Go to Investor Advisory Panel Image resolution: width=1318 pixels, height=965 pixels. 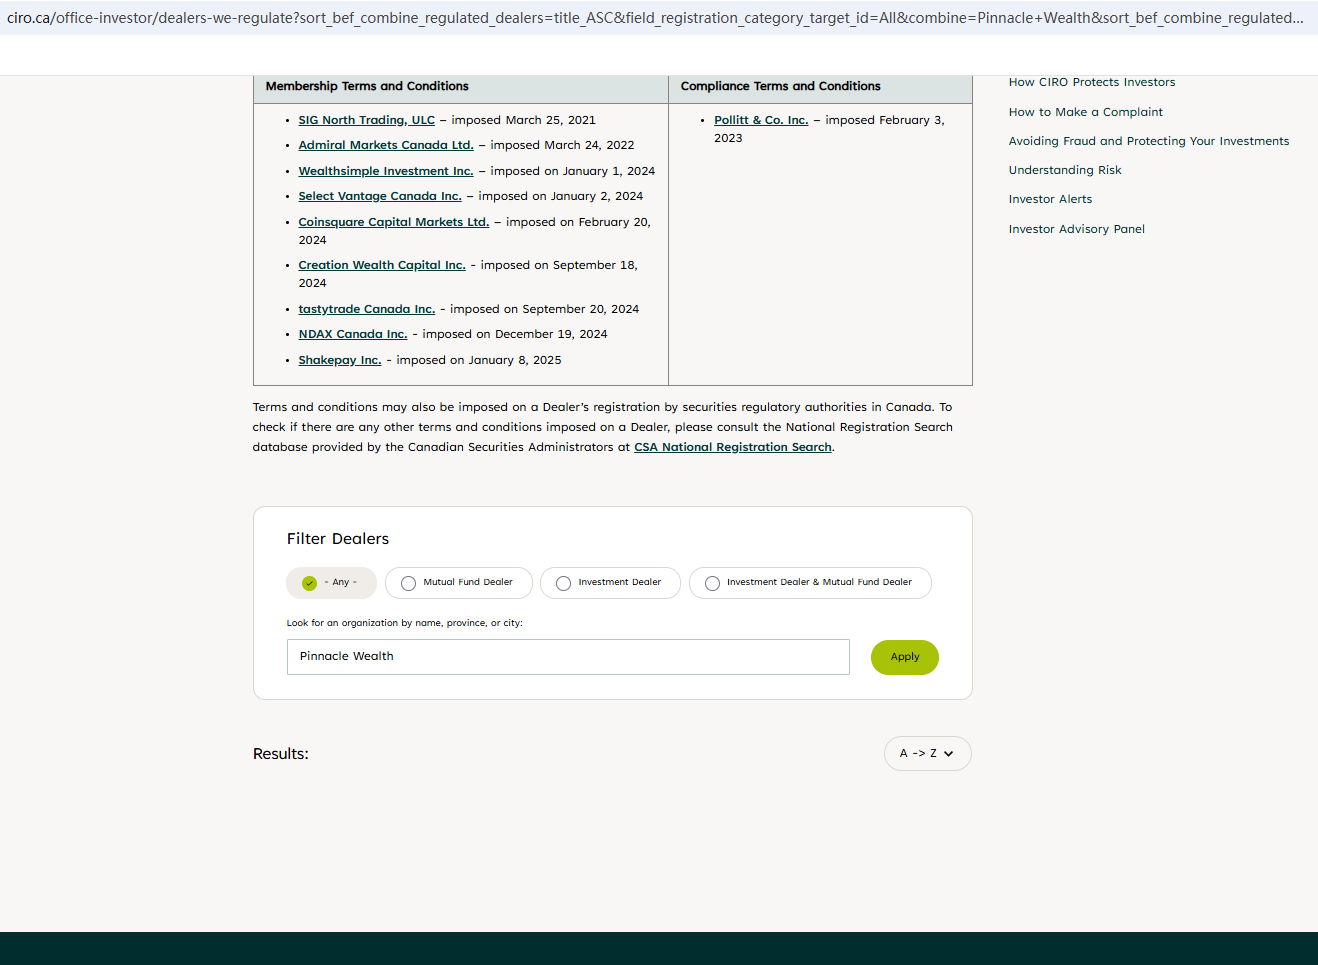(x=1077, y=229)
